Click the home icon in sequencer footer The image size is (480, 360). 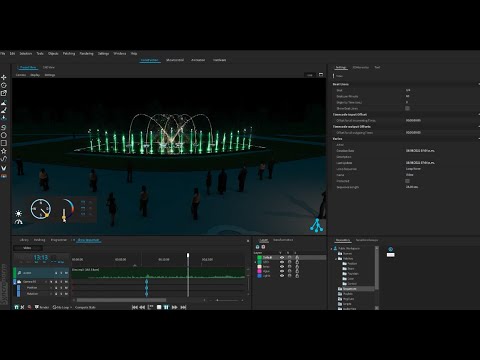(16, 307)
